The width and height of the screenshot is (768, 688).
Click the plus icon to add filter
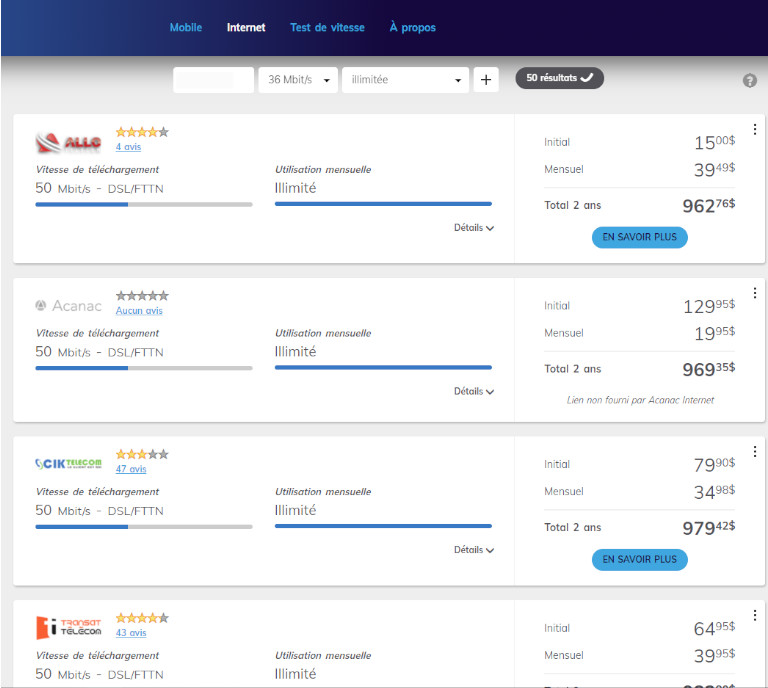[x=486, y=80]
